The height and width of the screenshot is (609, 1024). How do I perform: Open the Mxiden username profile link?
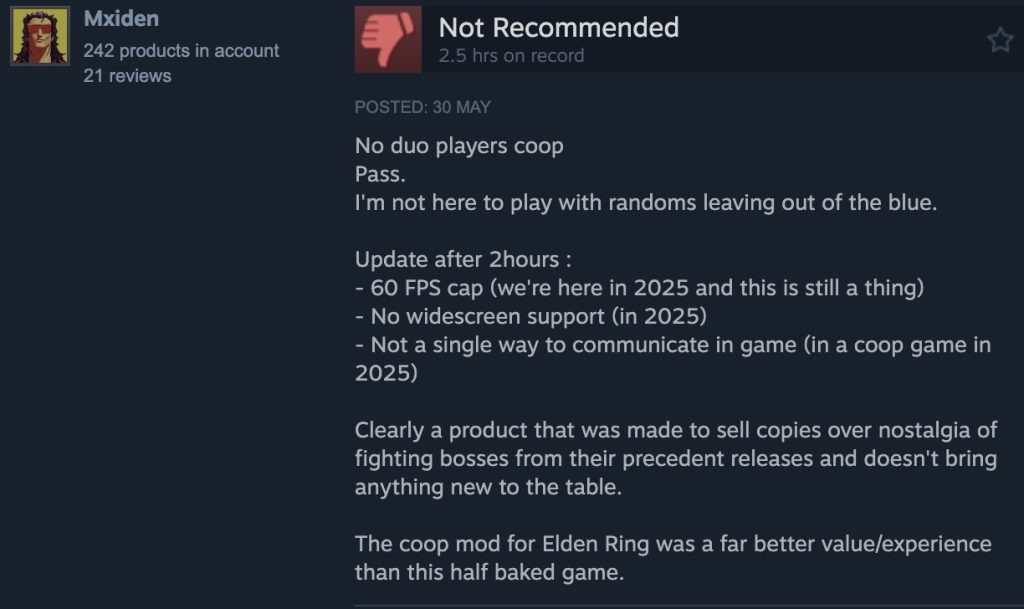click(x=121, y=18)
